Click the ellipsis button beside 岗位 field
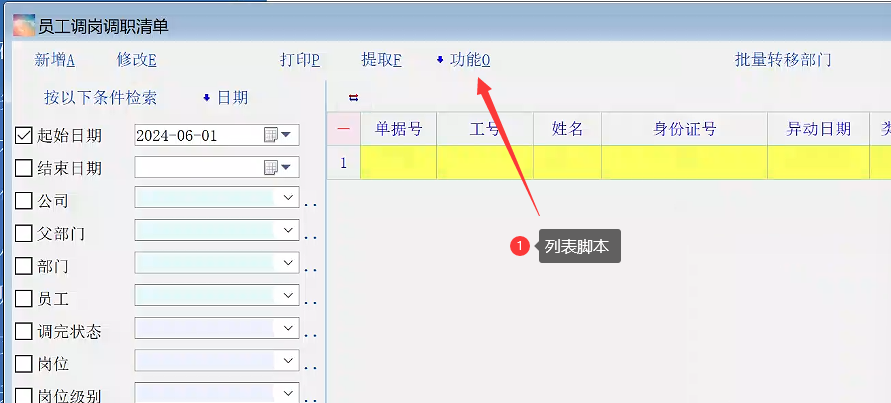Viewport: 891px width, 403px height. (x=310, y=367)
